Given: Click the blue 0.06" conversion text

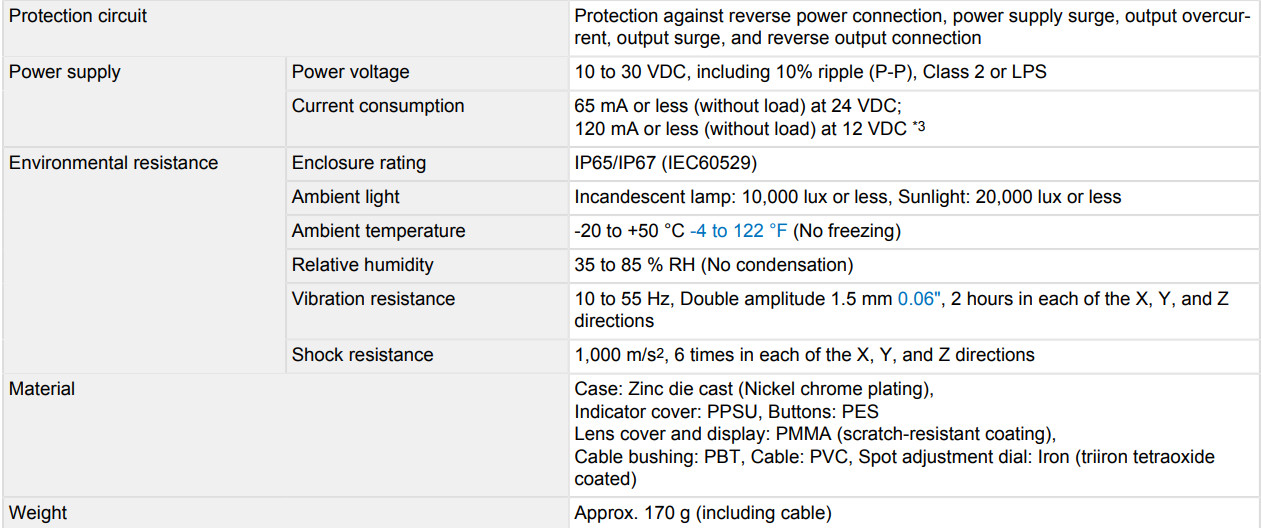Looking at the screenshot, I should point(920,299).
